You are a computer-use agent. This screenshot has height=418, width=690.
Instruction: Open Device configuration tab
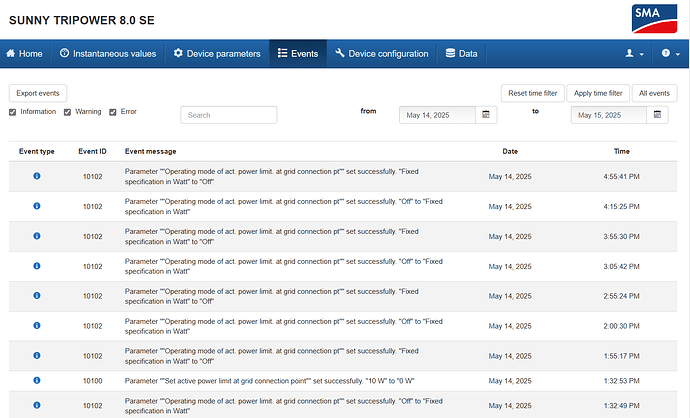pos(382,54)
